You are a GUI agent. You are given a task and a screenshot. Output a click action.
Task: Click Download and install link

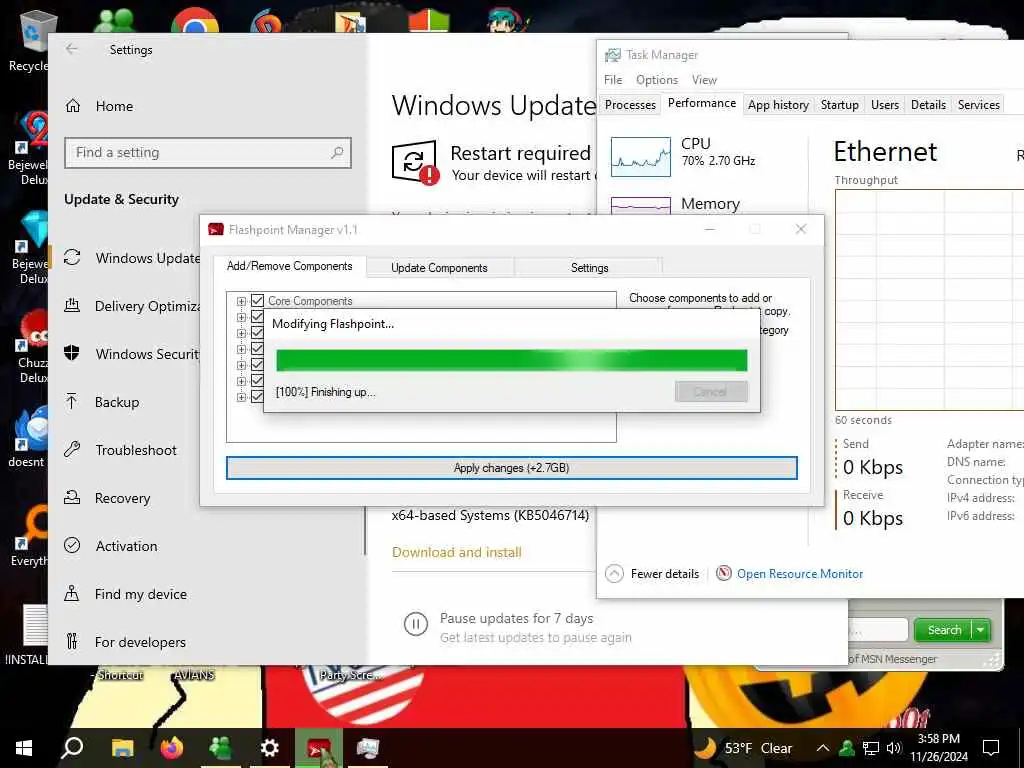click(x=456, y=552)
